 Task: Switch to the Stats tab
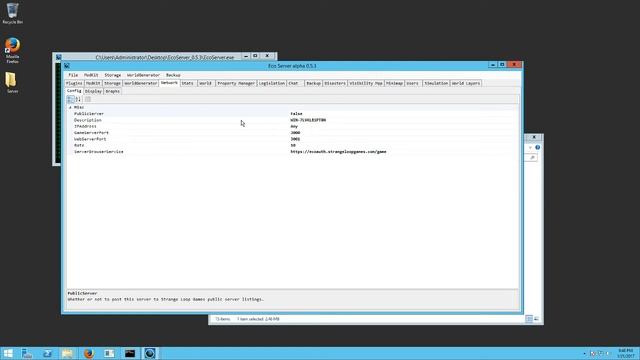pyautogui.click(x=188, y=83)
